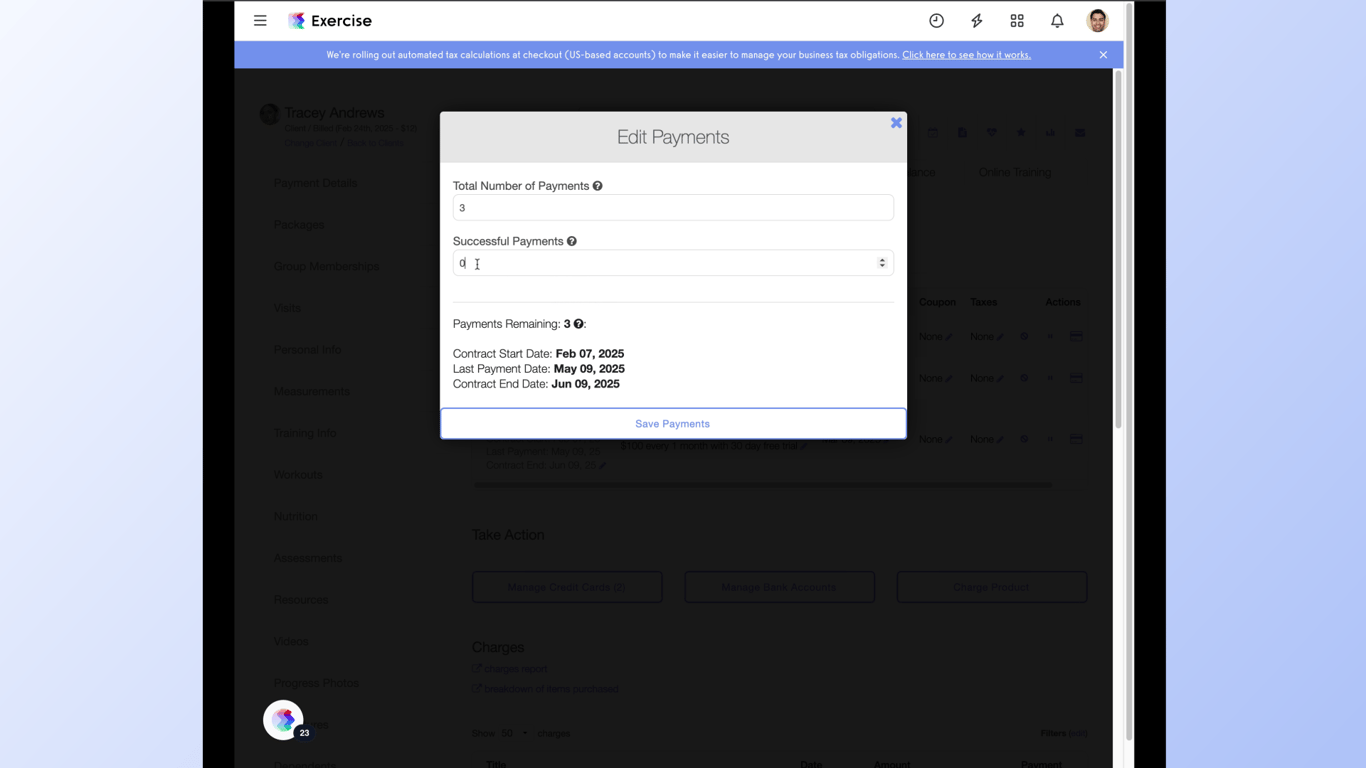
Task: Click the star icon in client toolbar
Action: click(x=1021, y=132)
